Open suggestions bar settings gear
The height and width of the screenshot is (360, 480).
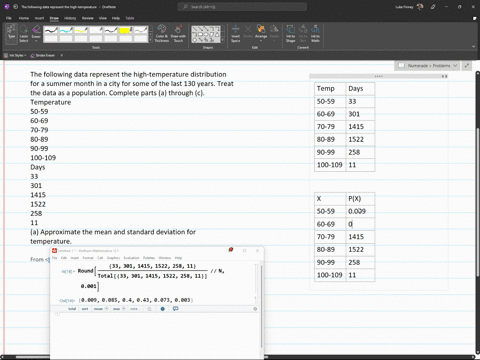point(255,309)
